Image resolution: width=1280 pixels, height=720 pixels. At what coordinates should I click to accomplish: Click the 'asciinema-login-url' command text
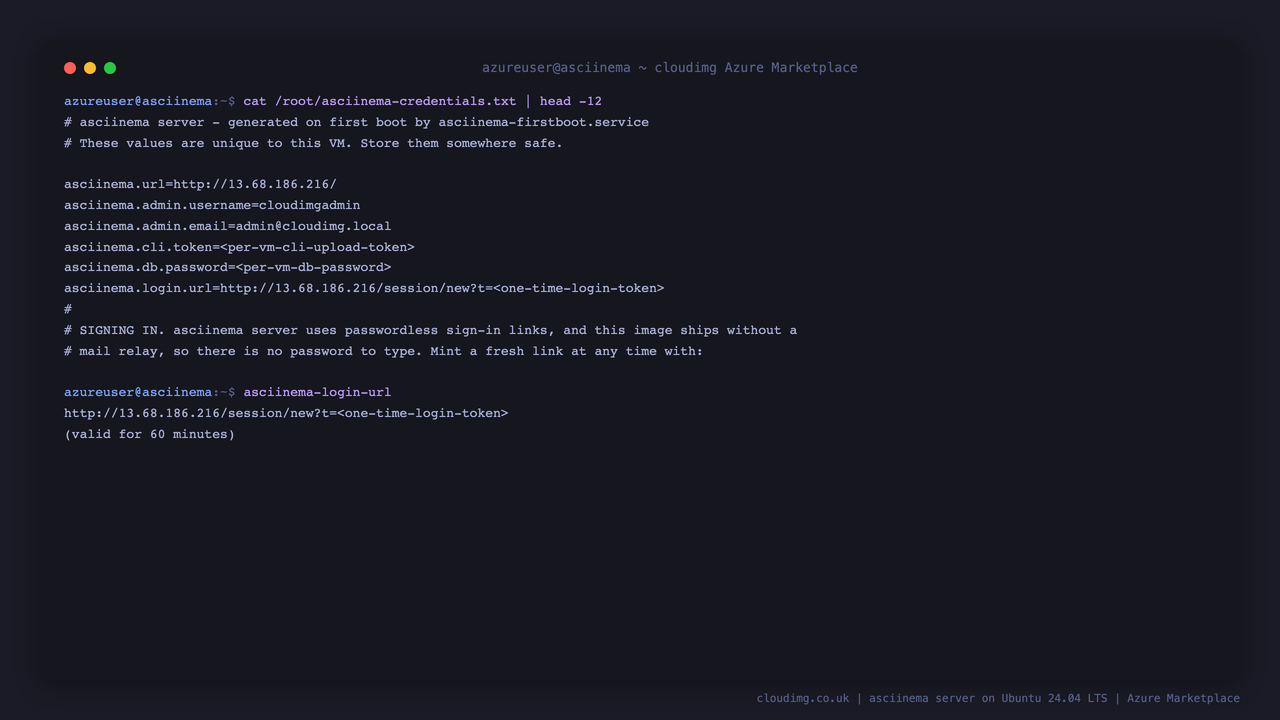tap(317, 392)
